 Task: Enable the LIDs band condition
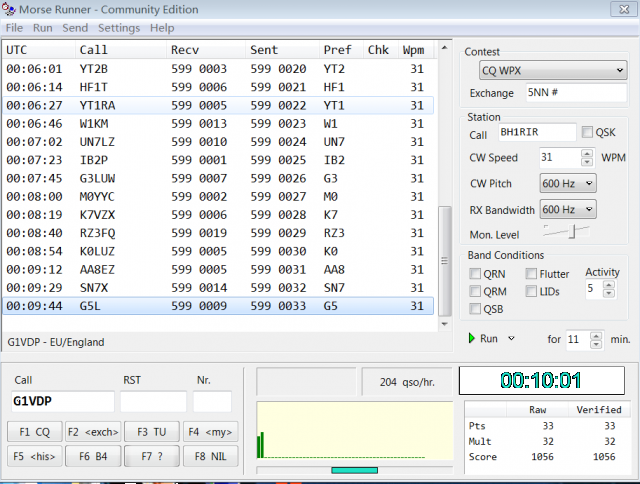click(x=531, y=291)
